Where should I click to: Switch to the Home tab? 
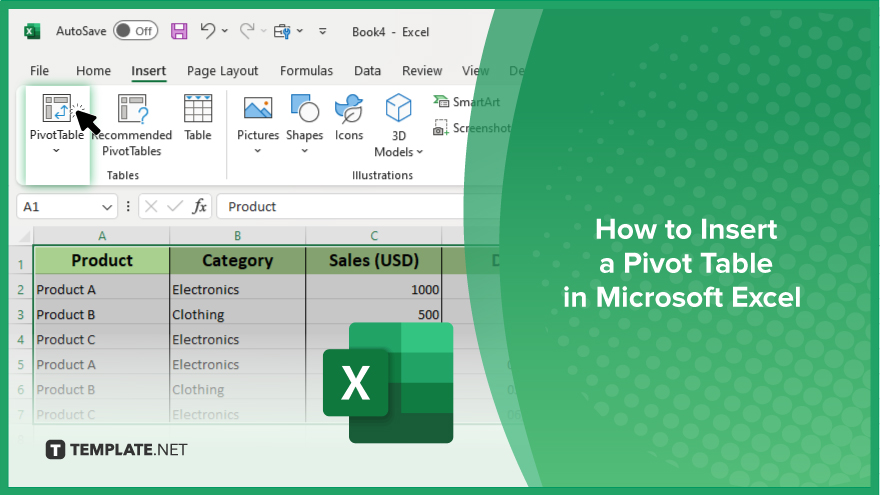point(93,71)
